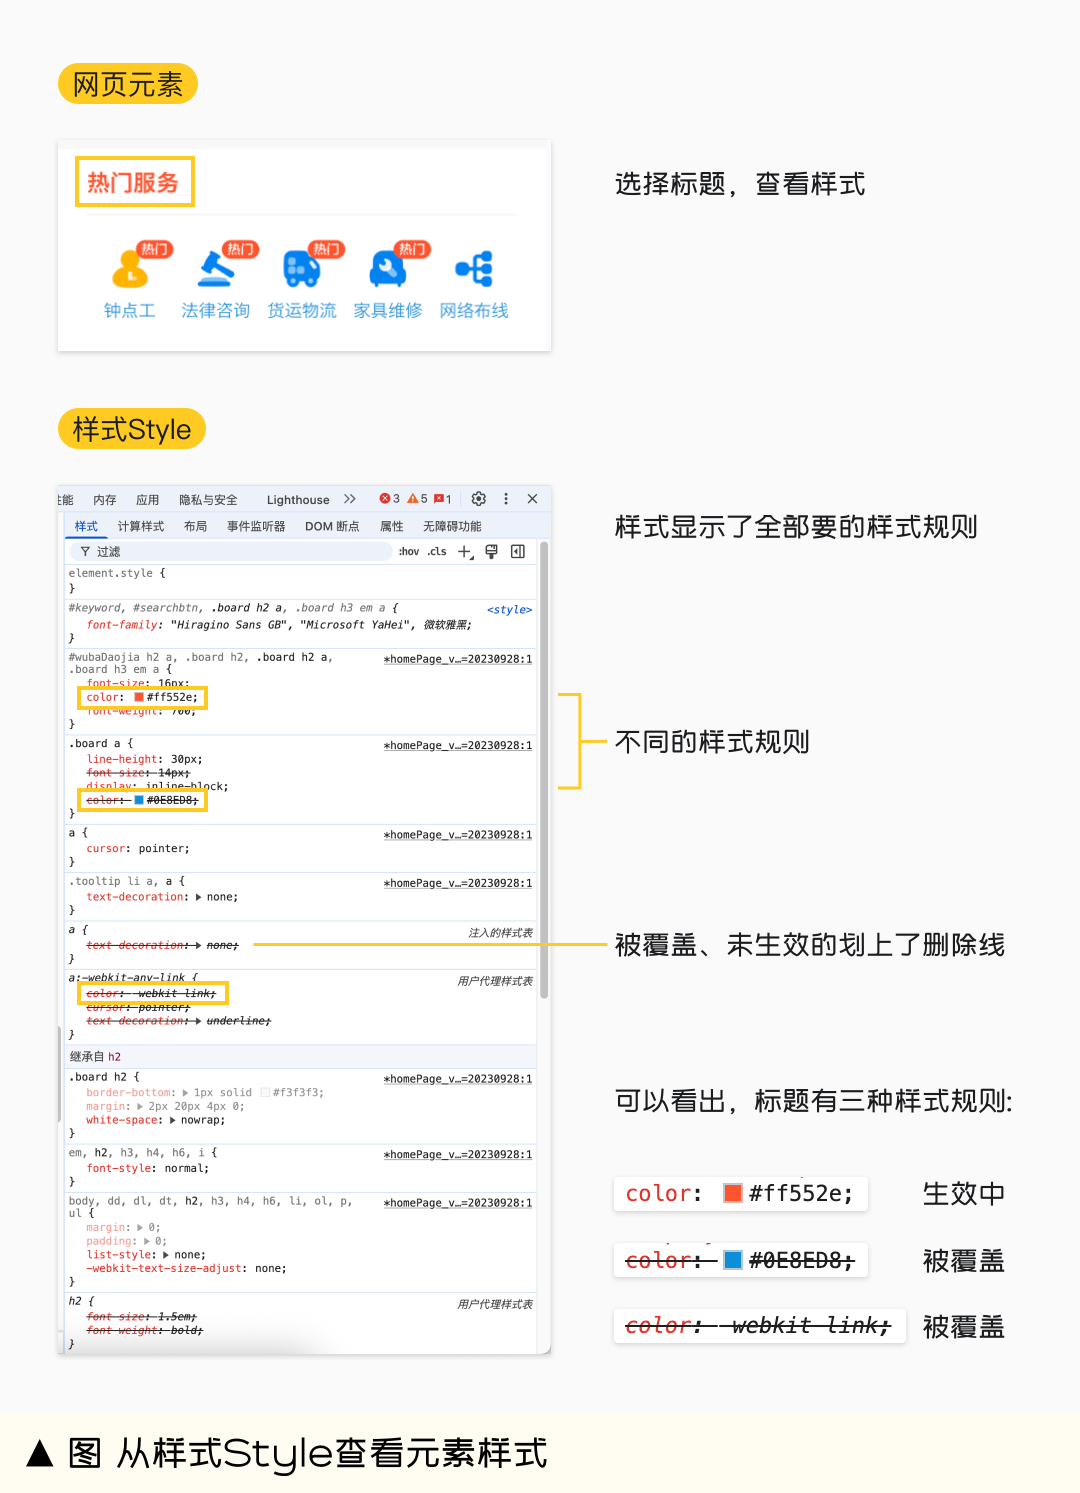Click the 热门服务 heading link
Screen dimensions: 1080x1493
[x=133, y=183]
